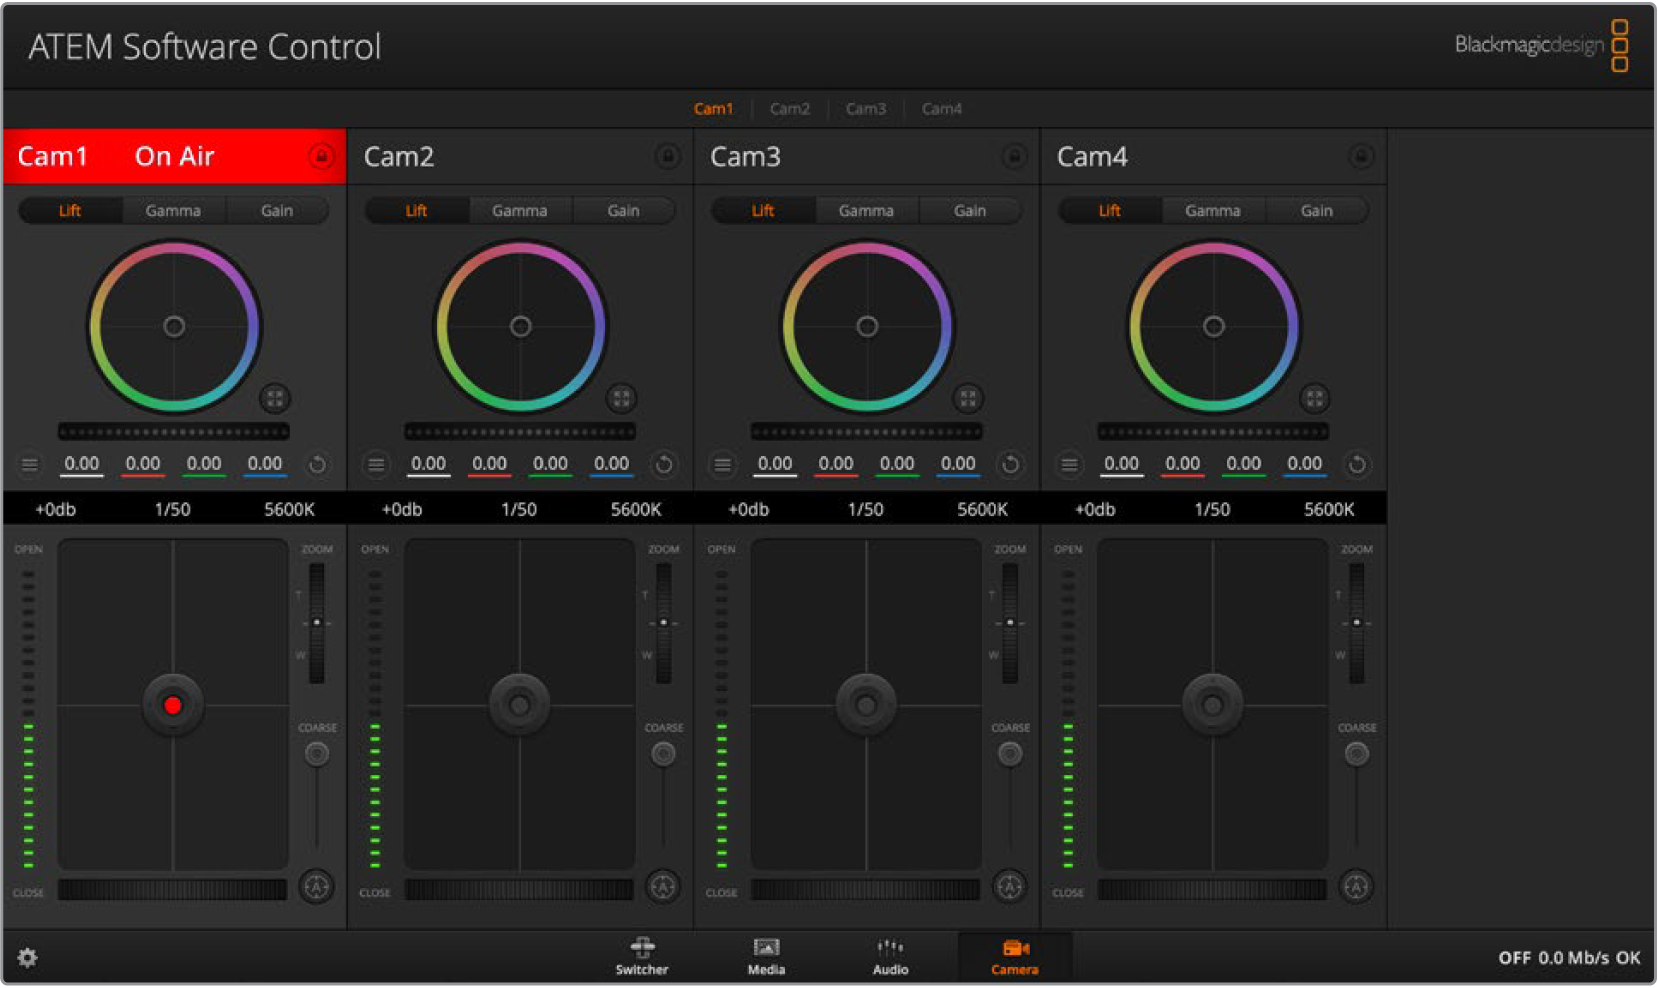Toggle the Cam2 lock icon
Viewport: 1658px width, 988px height.
click(667, 156)
